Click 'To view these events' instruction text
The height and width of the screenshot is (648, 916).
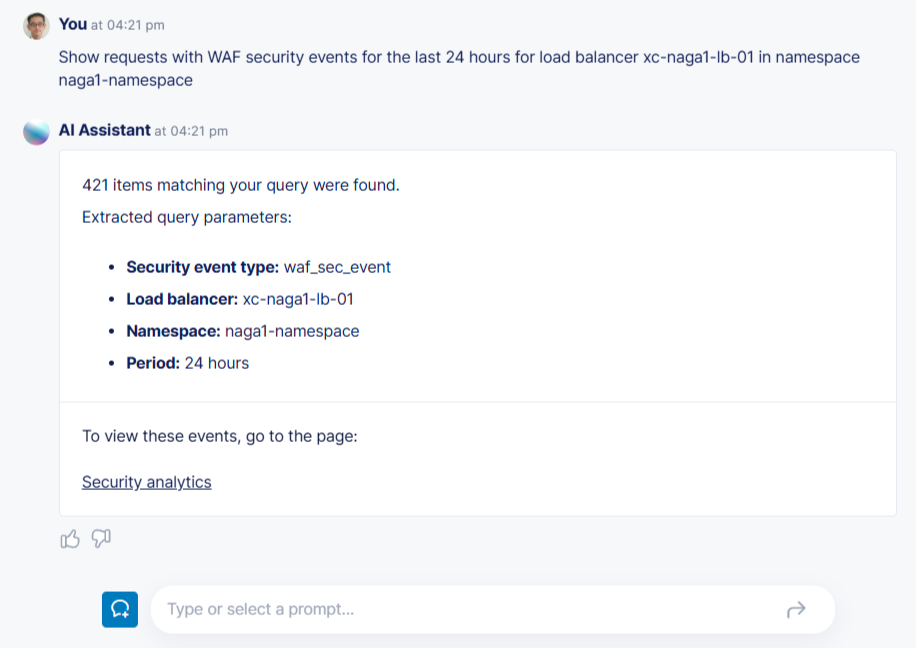(220, 436)
